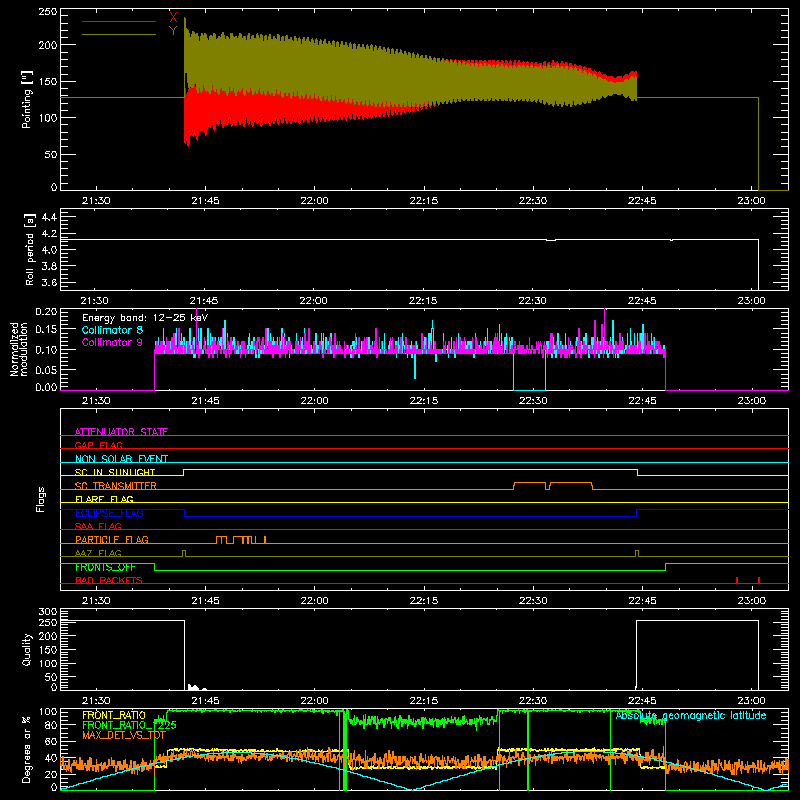Select the A4Z_FLAG label in olive
This screenshot has width=800, height=800.
[x=98, y=553]
